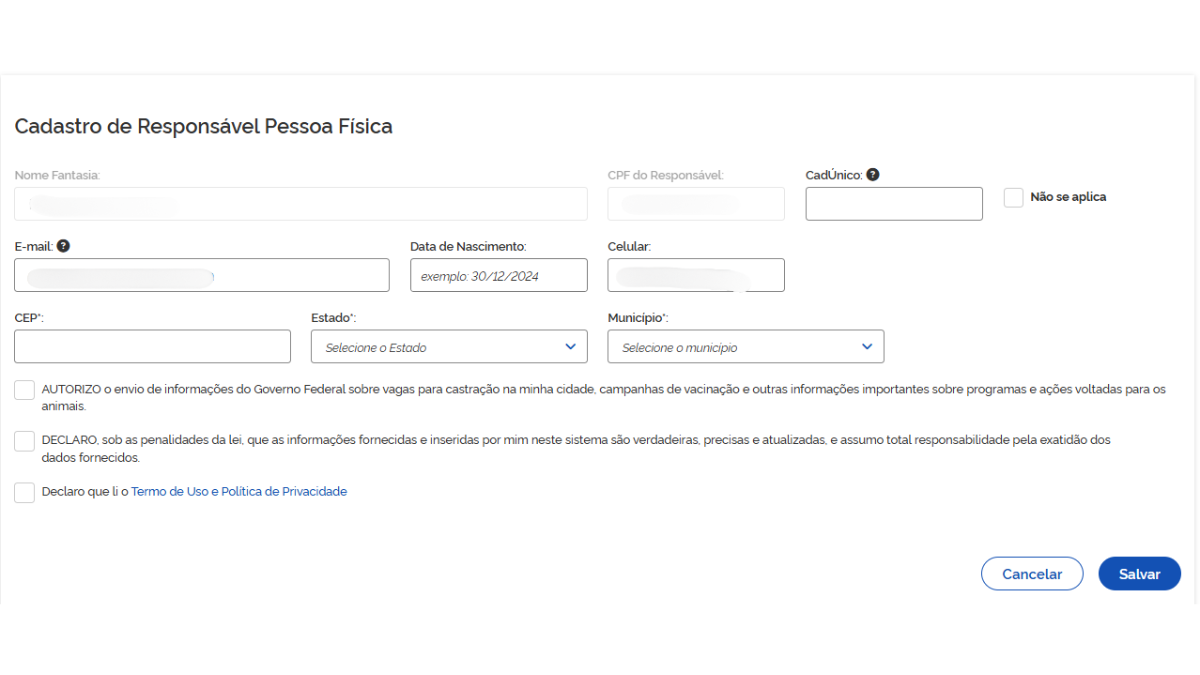
Task: Click the CPF do Responsável field
Action: [x=695, y=204]
